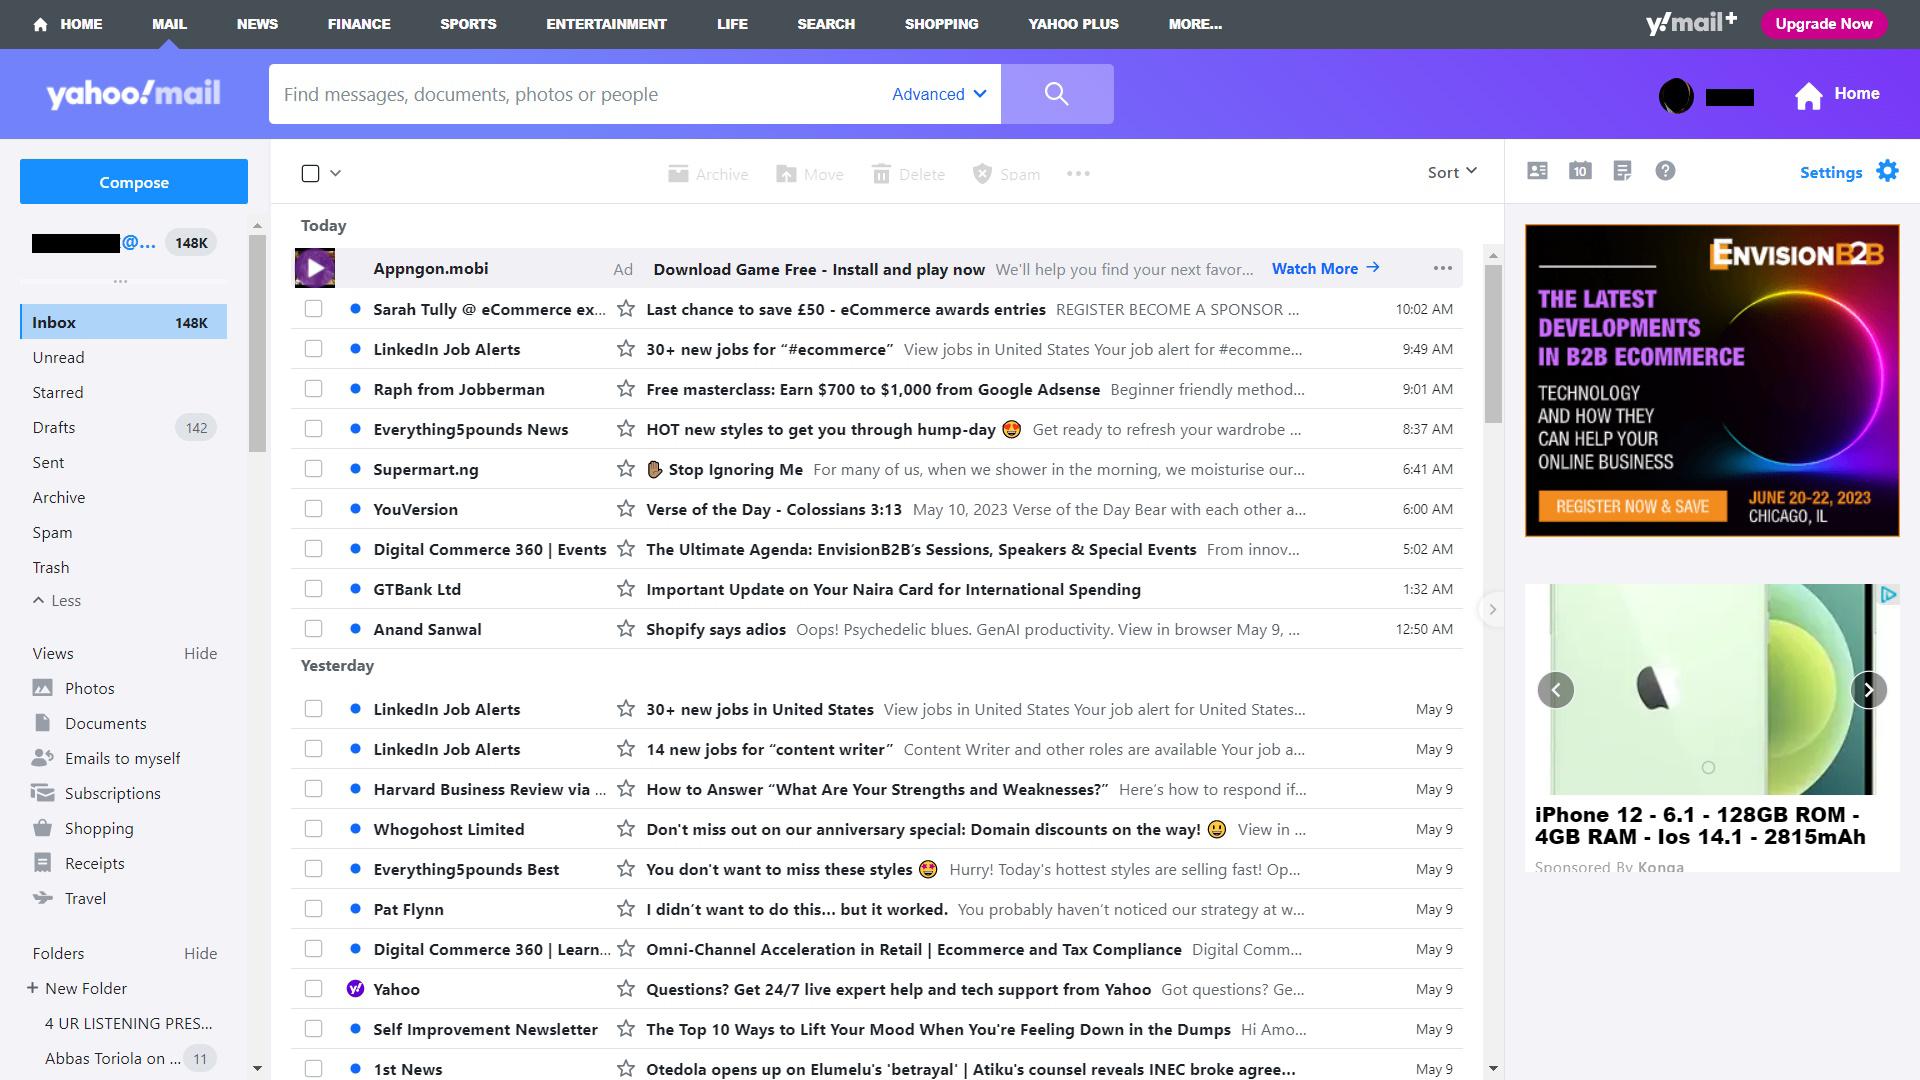The height and width of the screenshot is (1080, 1920).
Task: Star the Anand Sanwal email
Action: [x=626, y=629]
